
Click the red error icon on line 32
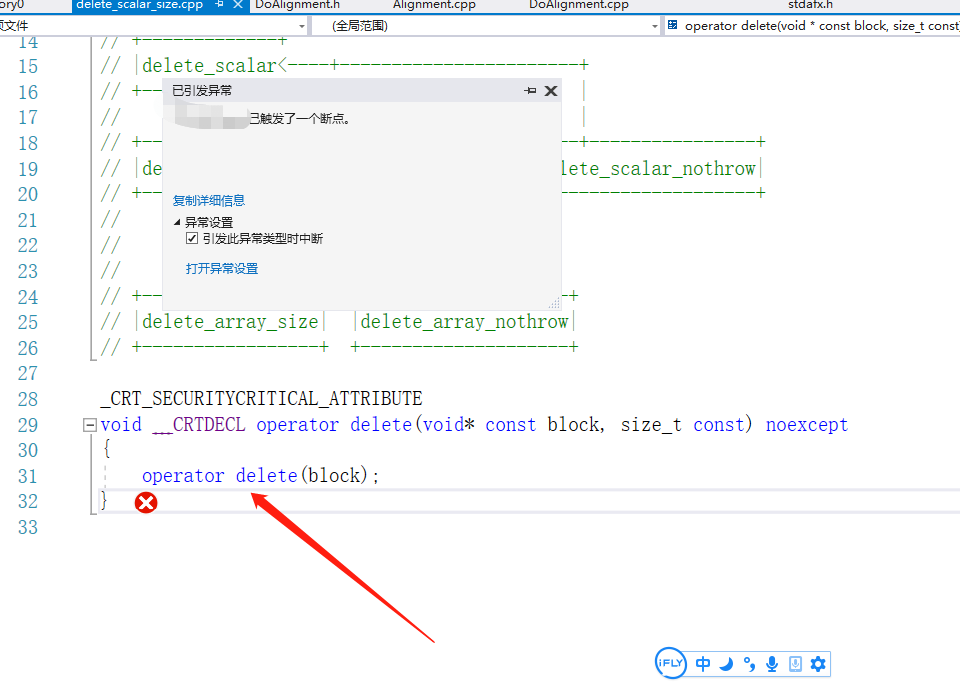tap(146, 502)
